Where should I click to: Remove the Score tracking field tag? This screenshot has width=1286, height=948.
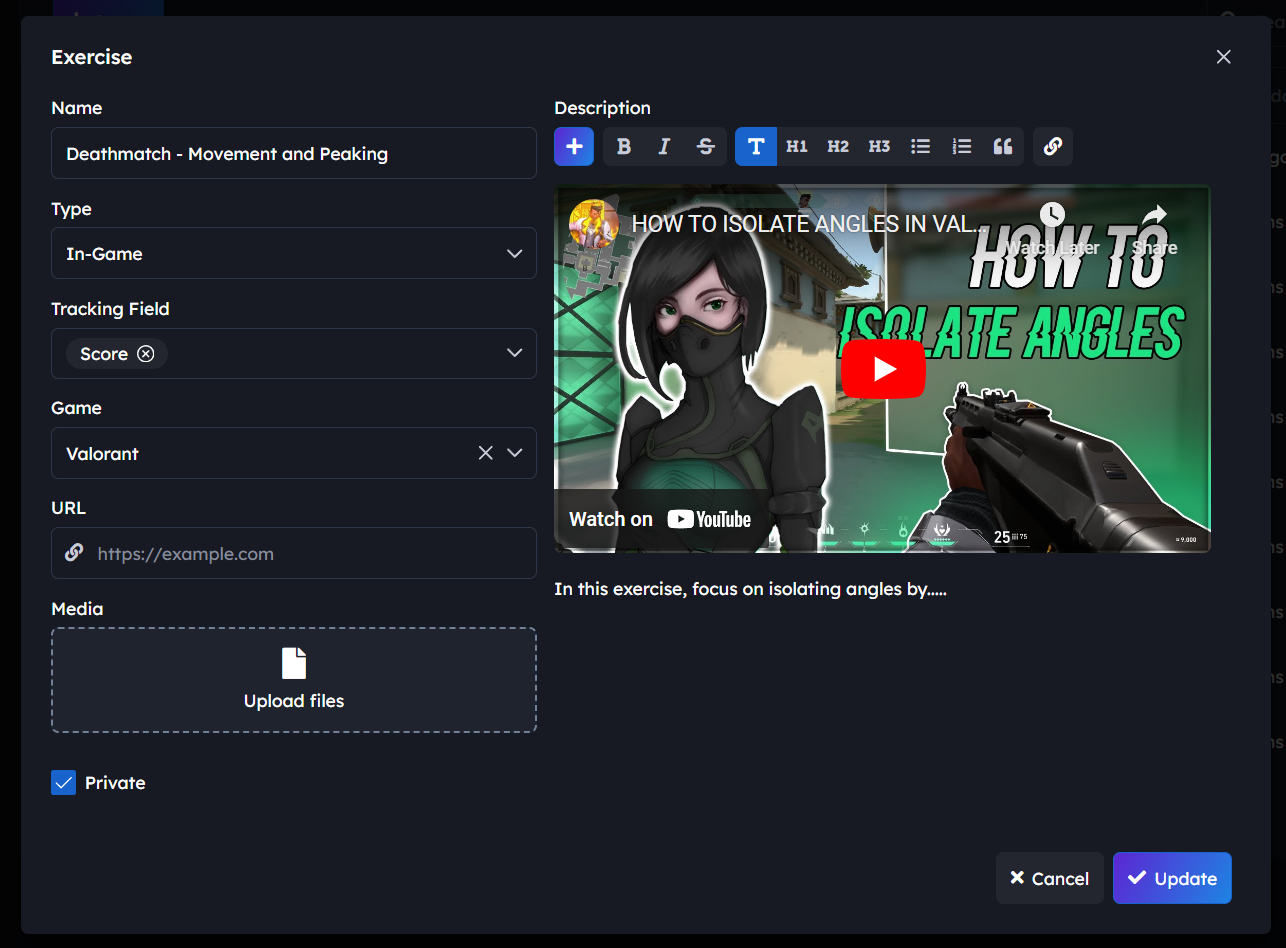pos(146,354)
